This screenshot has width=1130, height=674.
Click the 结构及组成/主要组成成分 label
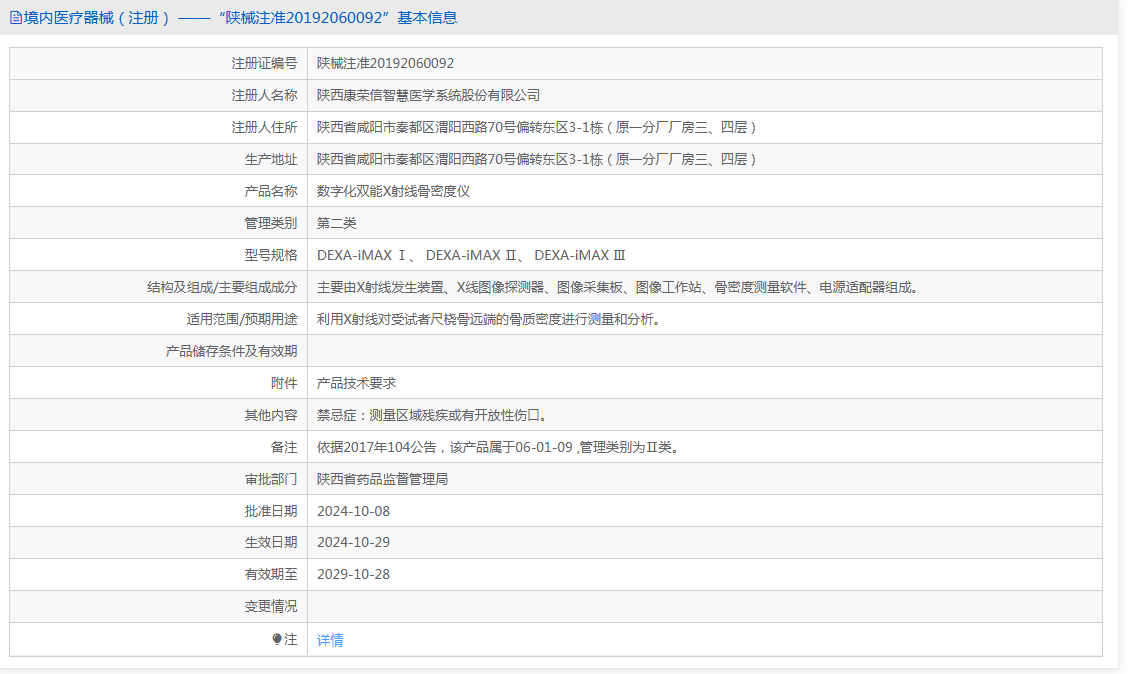point(222,287)
